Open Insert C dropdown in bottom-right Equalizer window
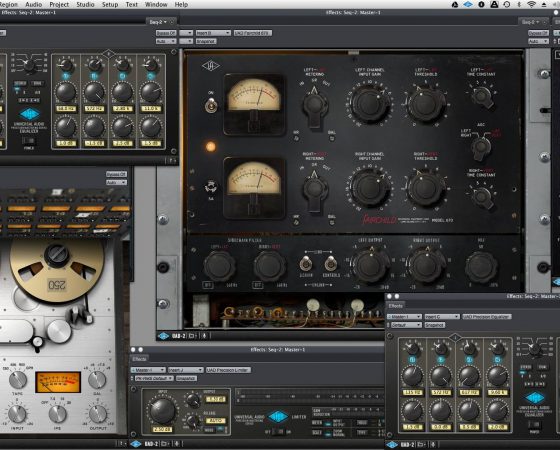The width and height of the screenshot is (560, 450). (442, 317)
